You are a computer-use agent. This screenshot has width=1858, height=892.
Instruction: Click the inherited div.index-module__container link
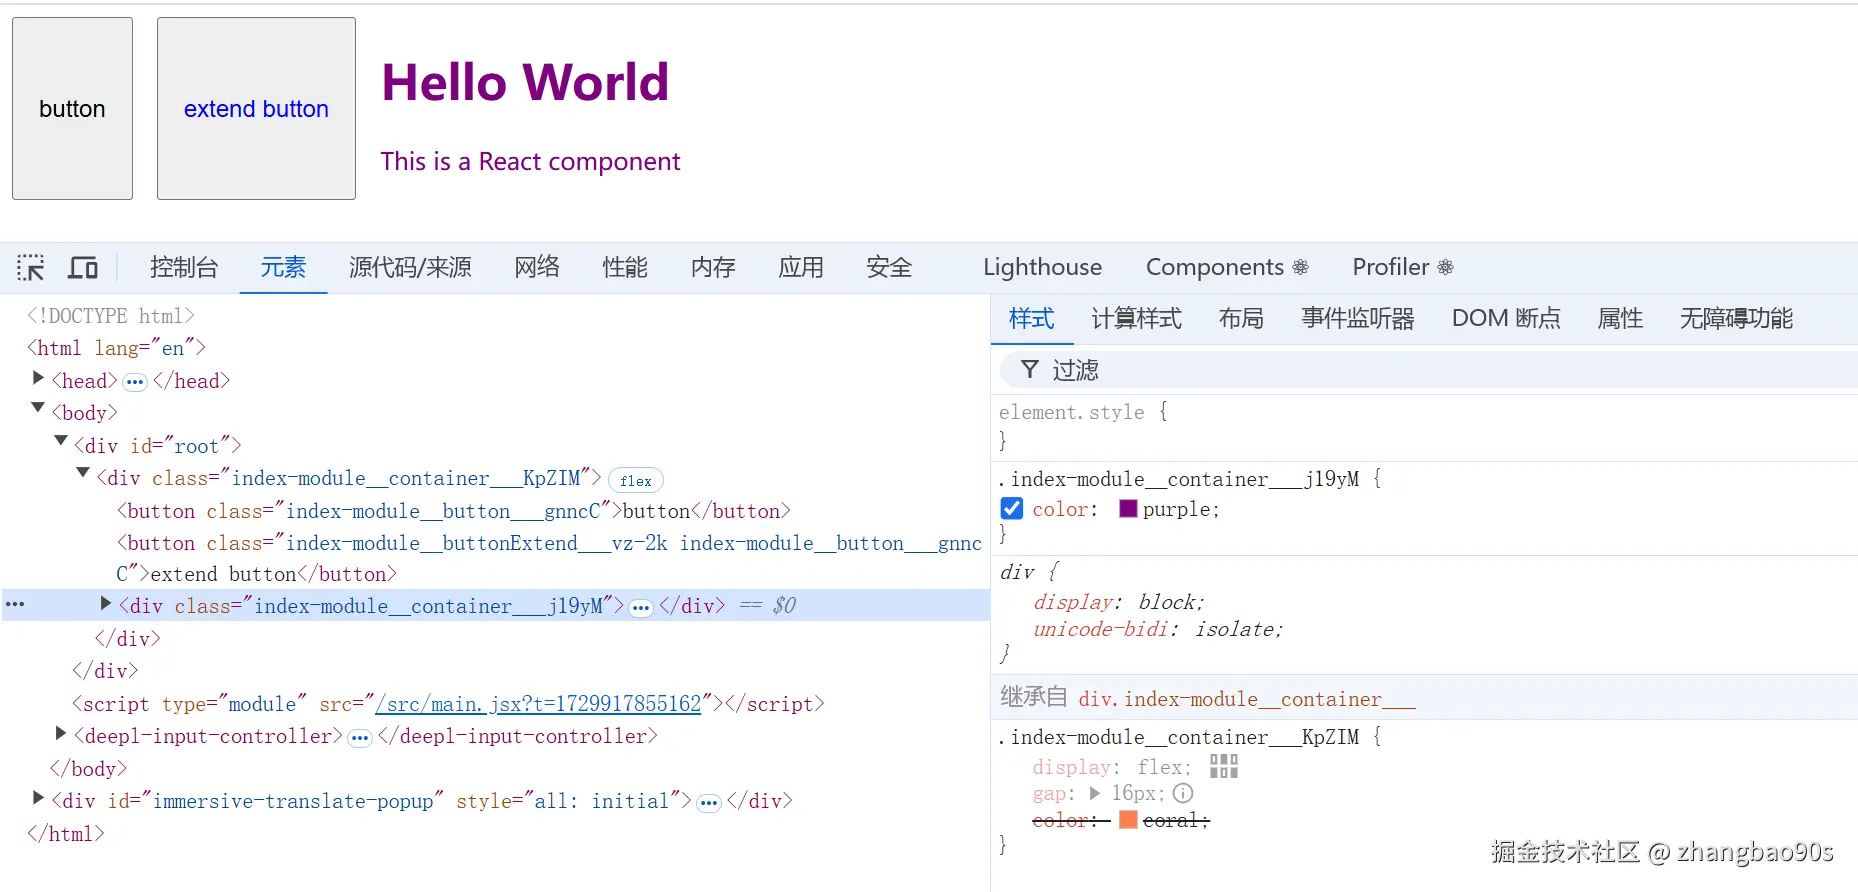pos(1247,699)
